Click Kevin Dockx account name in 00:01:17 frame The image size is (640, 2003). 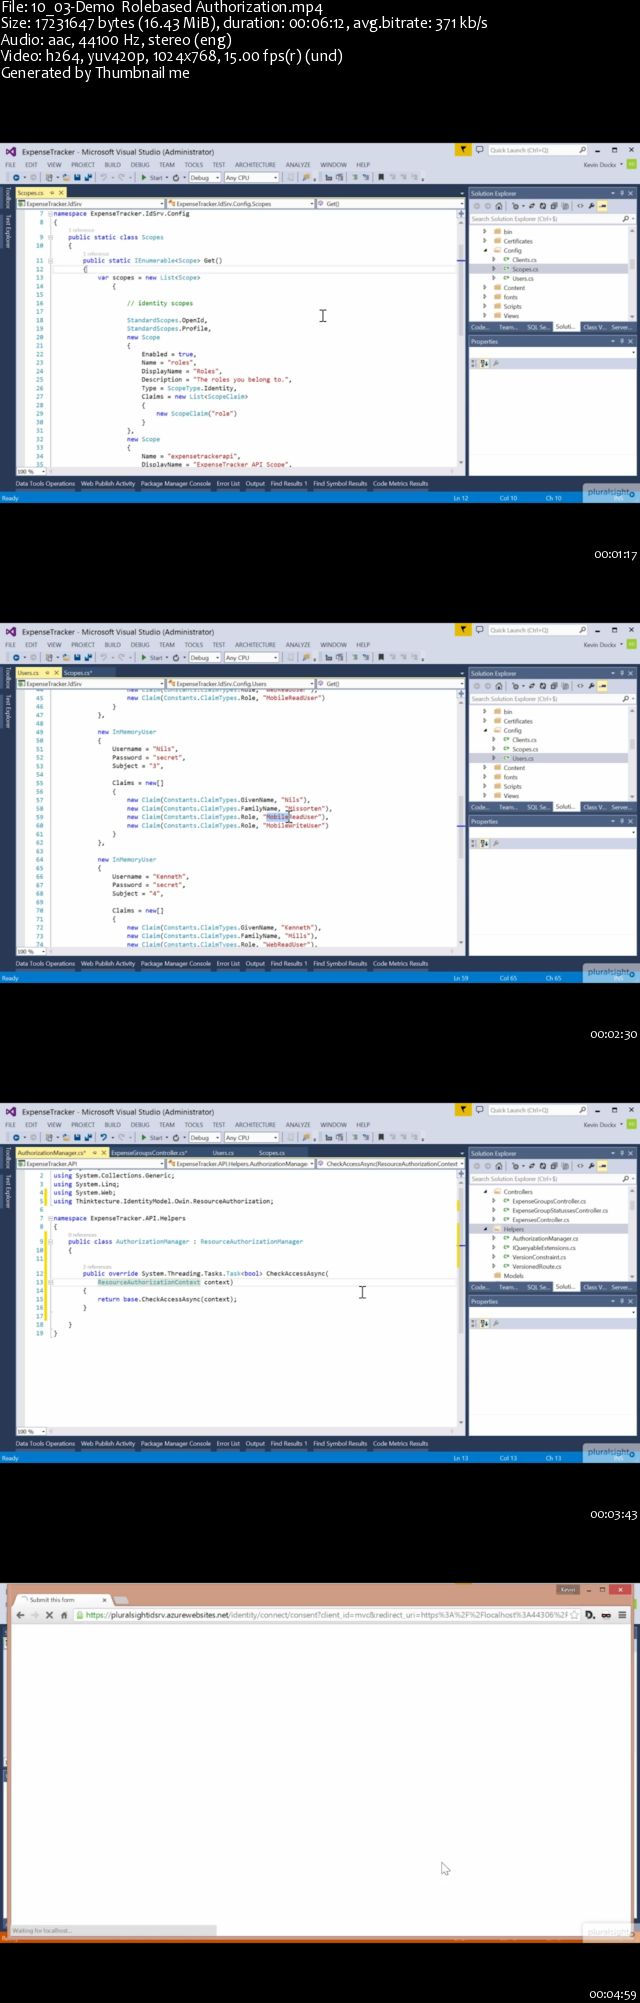coord(600,165)
